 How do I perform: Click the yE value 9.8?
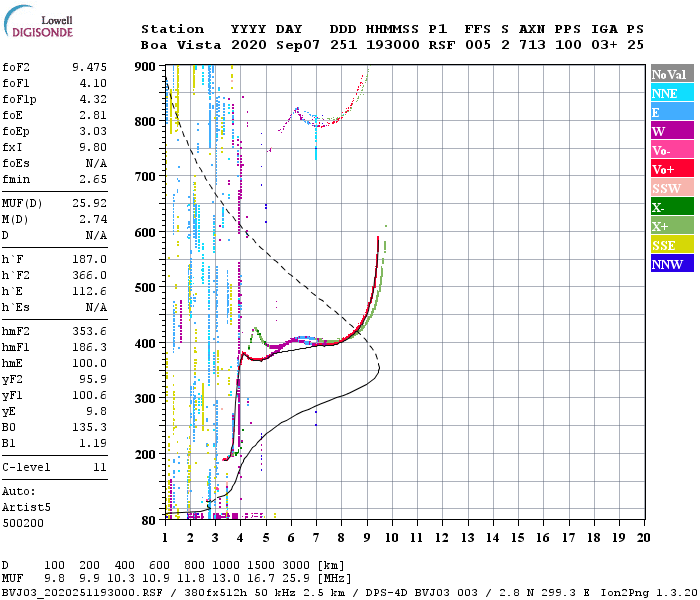click(96, 412)
